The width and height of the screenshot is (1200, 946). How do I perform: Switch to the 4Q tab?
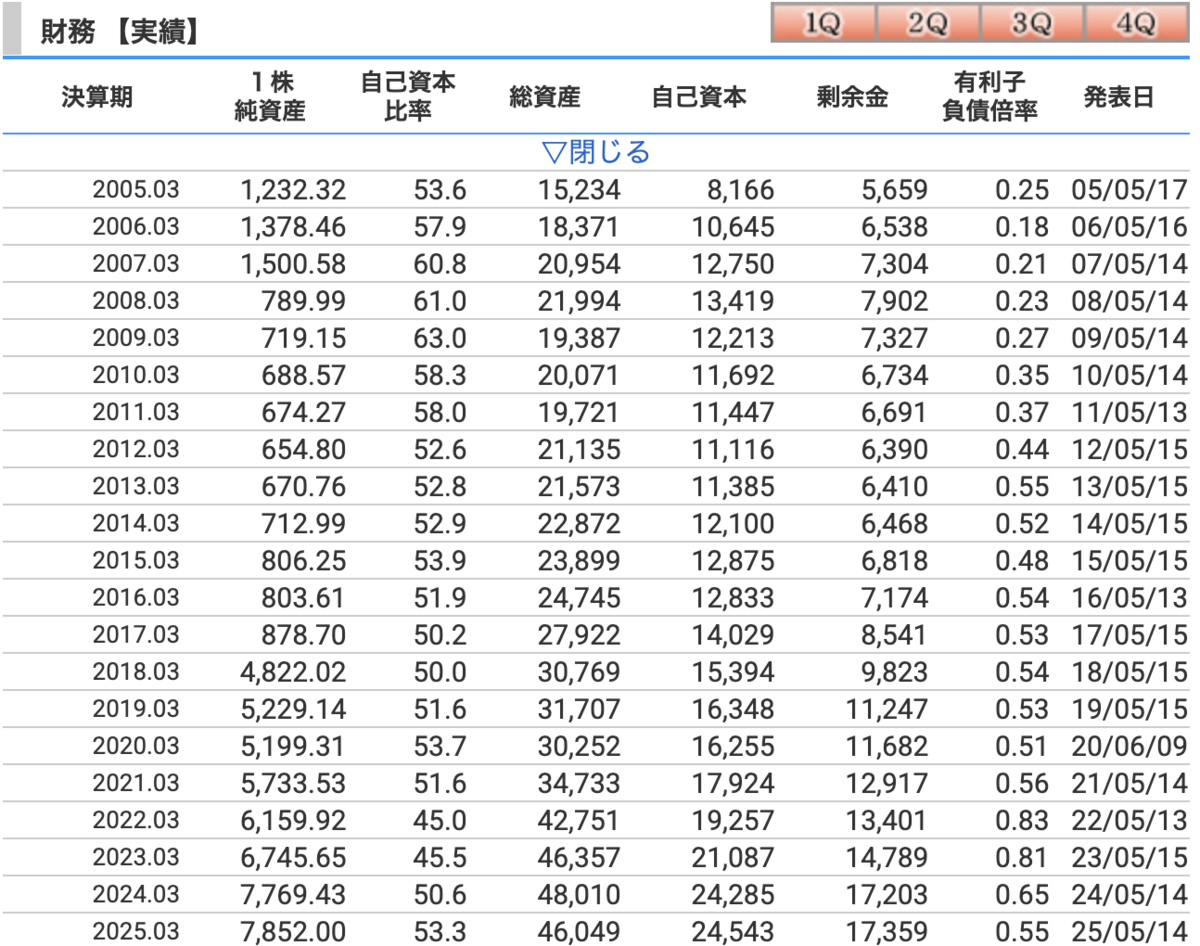[x=1137, y=24]
